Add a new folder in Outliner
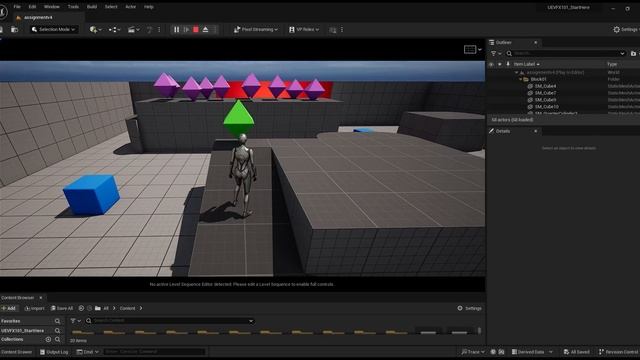The image size is (640, 360). (633, 53)
